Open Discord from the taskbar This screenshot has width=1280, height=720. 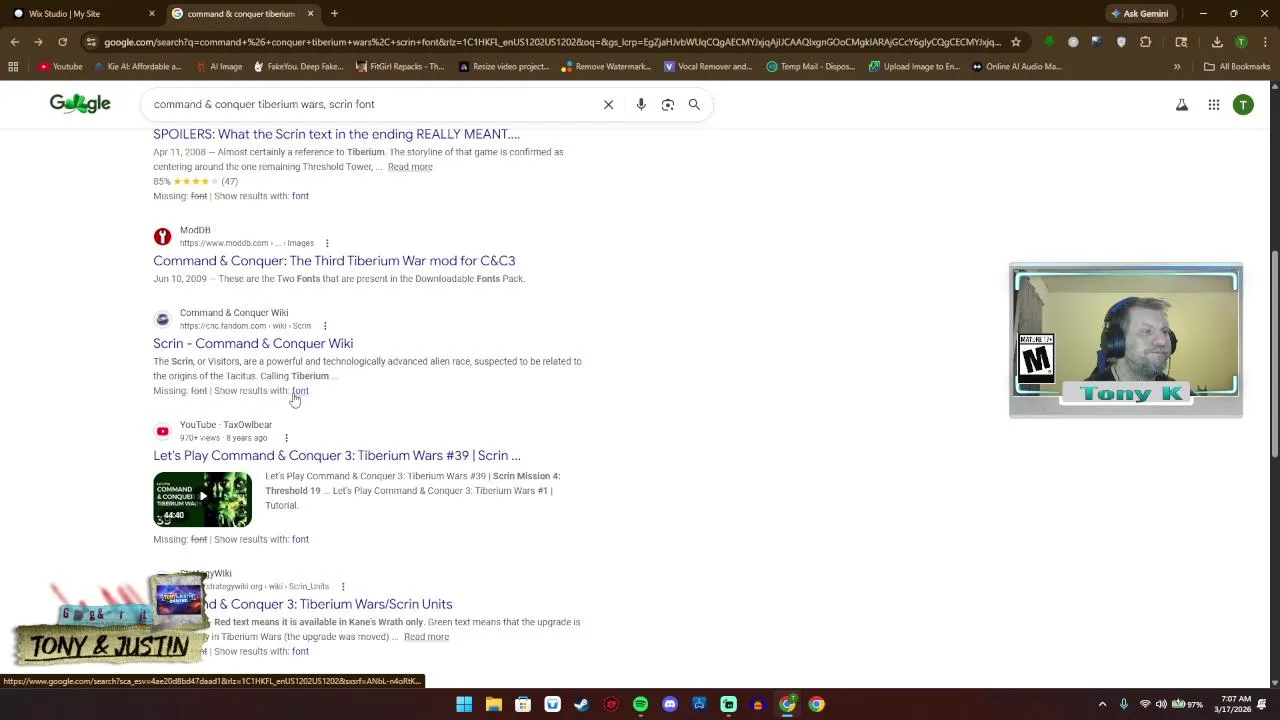tap(670, 704)
